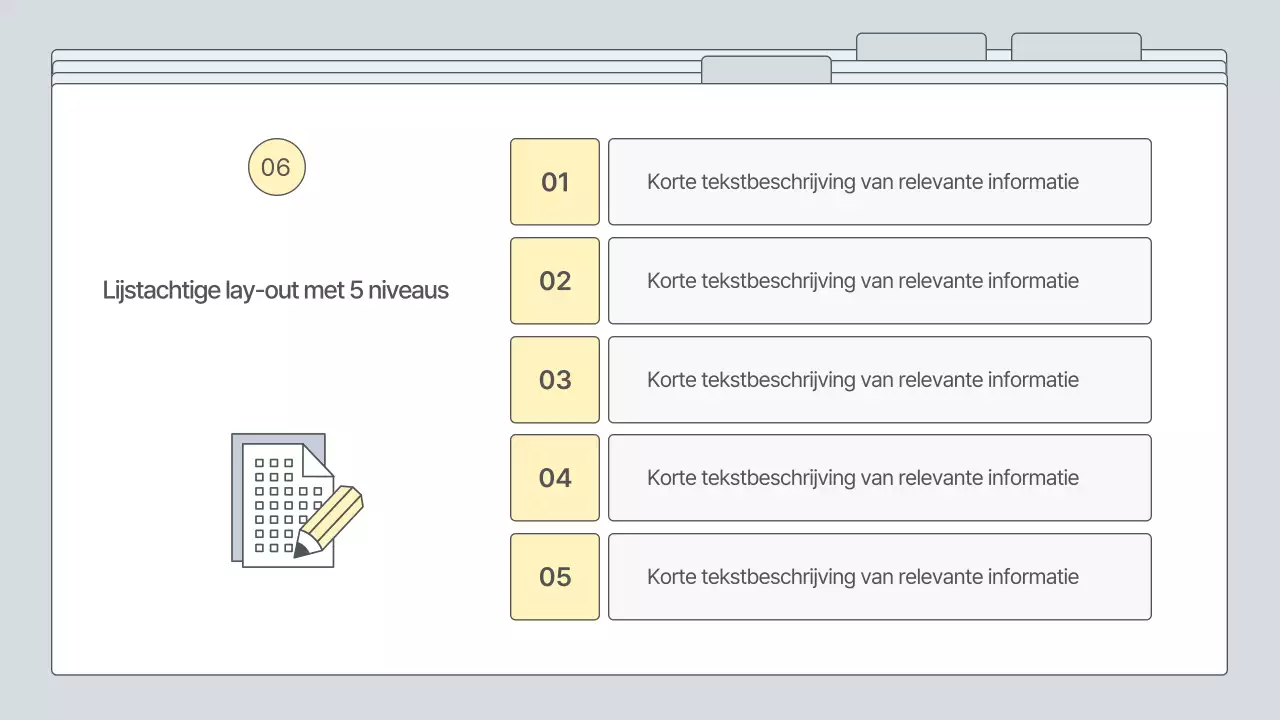Expand the last description row
1280x720 pixels.
click(879, 577)
